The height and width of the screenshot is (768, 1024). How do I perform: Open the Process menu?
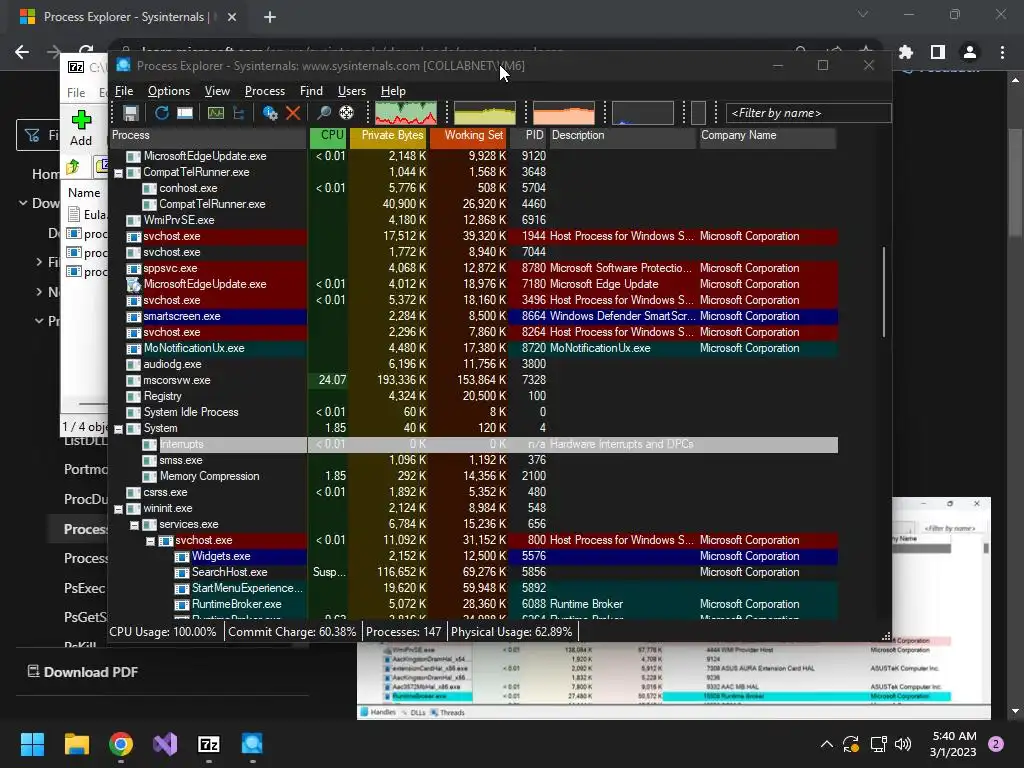(264, 91)
